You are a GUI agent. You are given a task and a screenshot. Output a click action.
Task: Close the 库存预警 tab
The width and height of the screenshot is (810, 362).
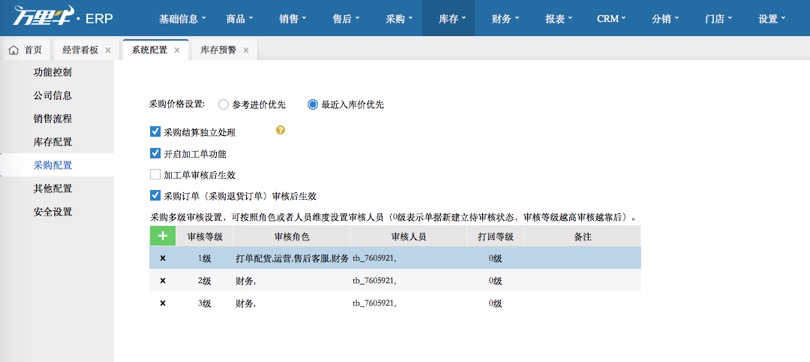(x=246, y=50)
